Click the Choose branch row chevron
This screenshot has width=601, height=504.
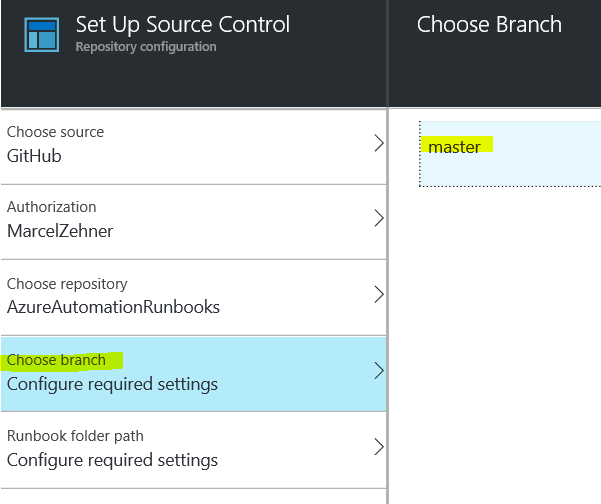[x=378, y=370]
